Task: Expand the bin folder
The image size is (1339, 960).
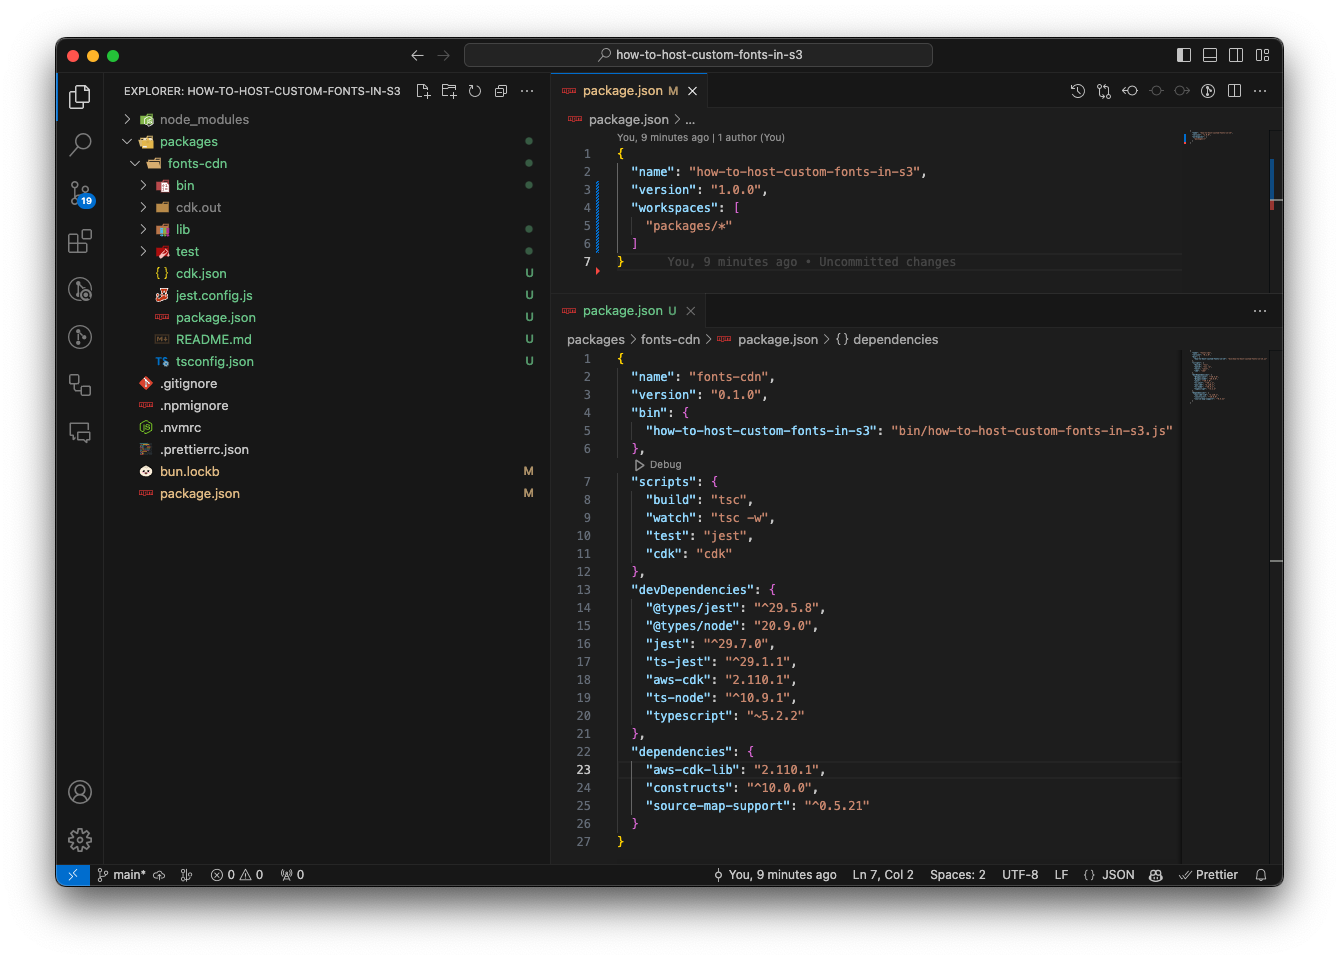Action: click(143, 185)
